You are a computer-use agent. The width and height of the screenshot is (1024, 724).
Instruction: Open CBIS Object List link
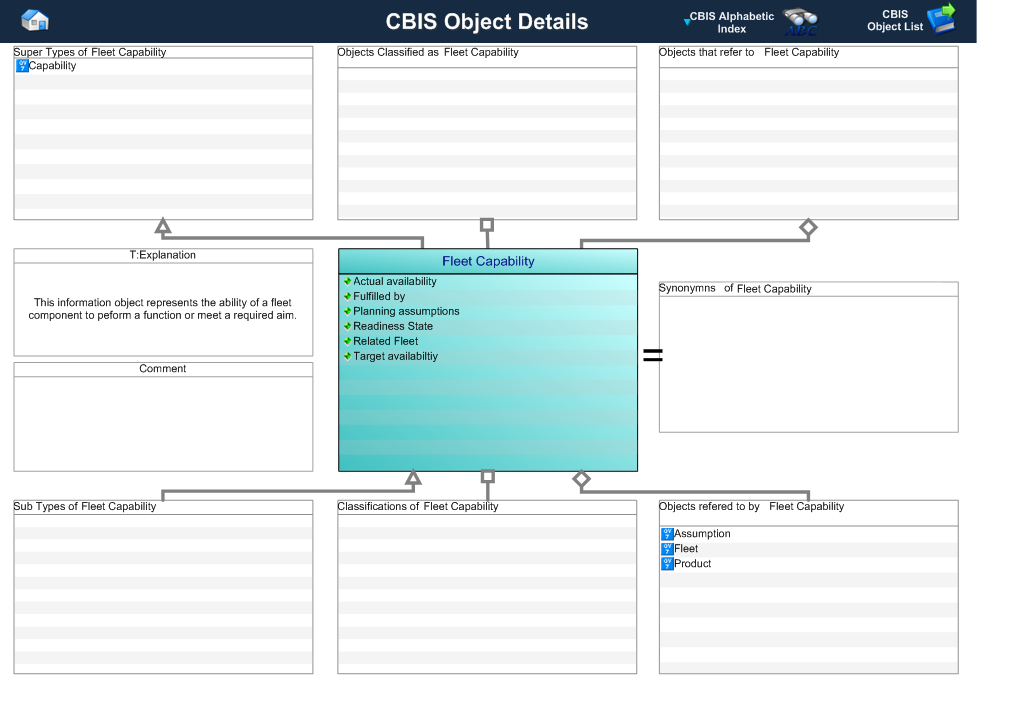(895, 20)
